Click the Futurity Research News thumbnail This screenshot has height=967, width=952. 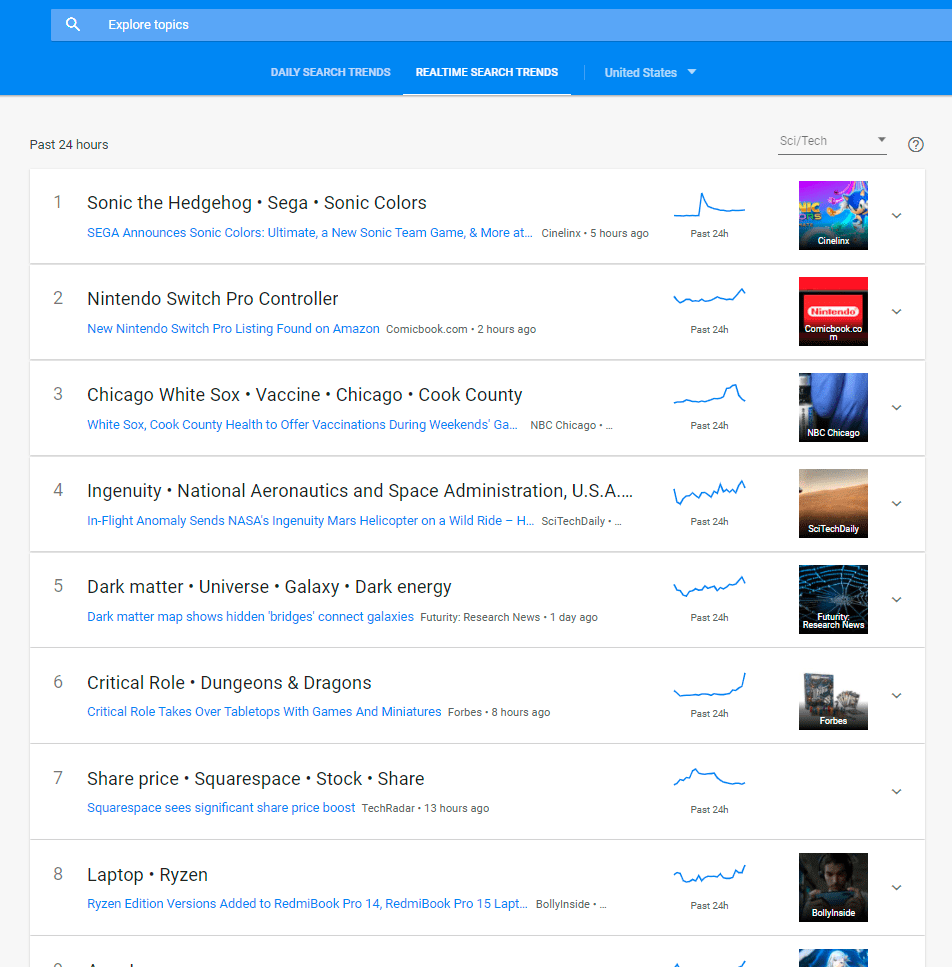pyautogui.click(x=833, y=599)
